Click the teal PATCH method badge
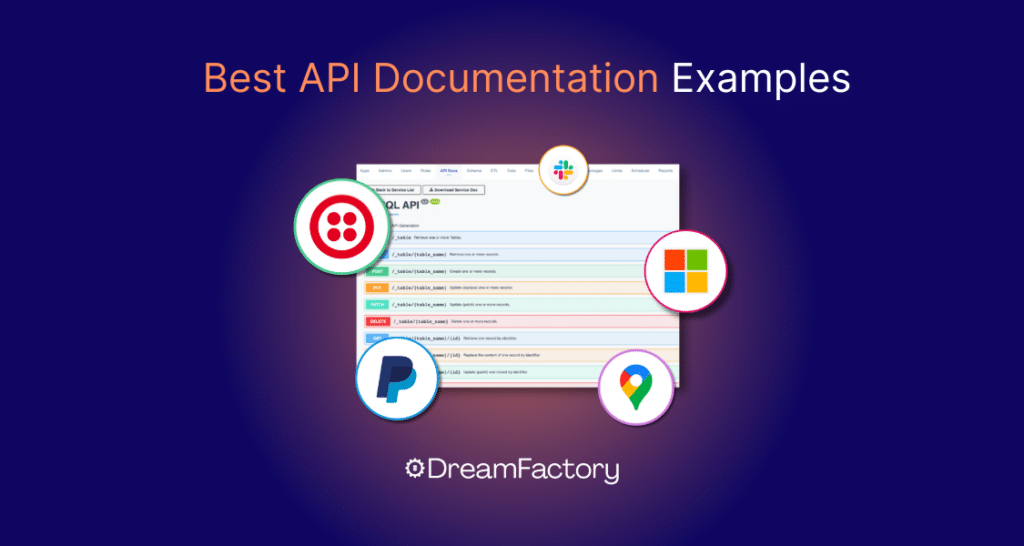Image resolution: width=1024 pixels, height=546 pixels. (377, 304)
